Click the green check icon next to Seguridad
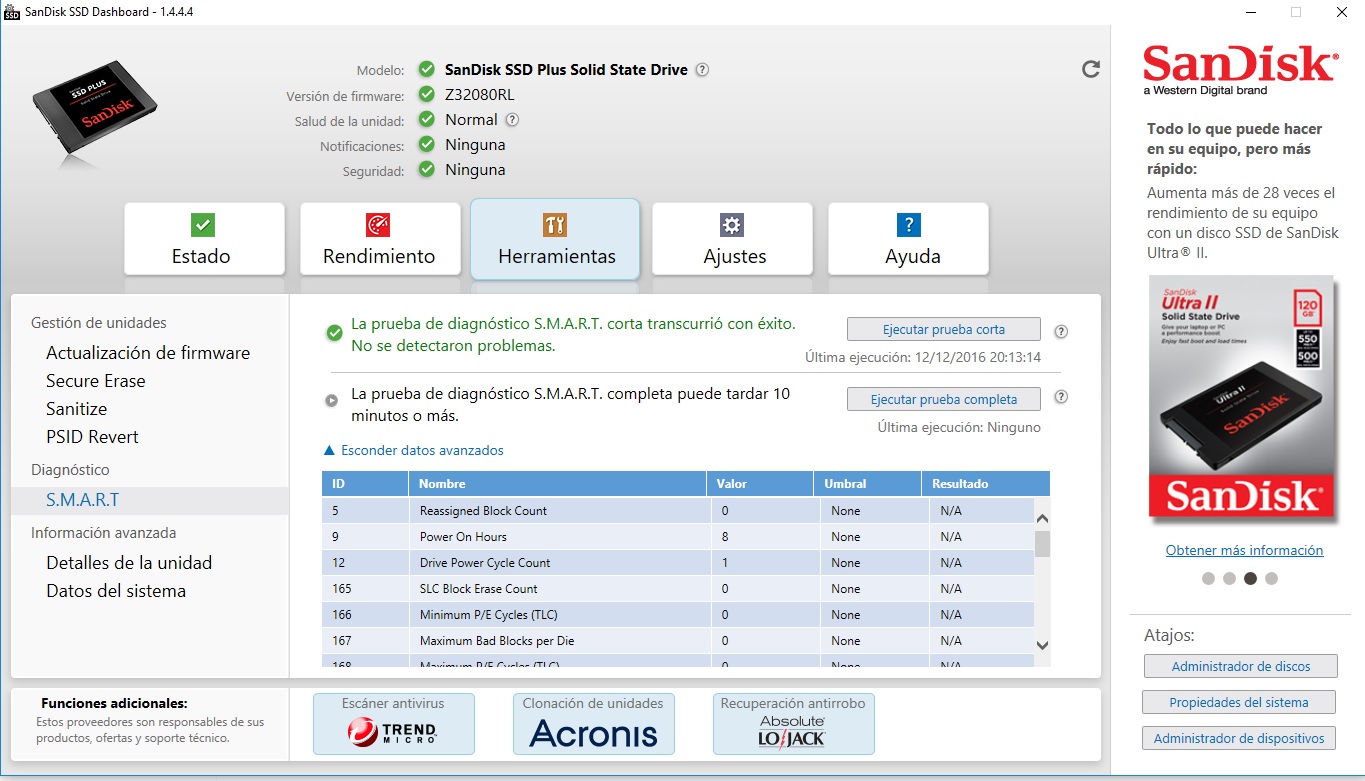Viewport: 1365px width, 781px height. coord(427,170)
